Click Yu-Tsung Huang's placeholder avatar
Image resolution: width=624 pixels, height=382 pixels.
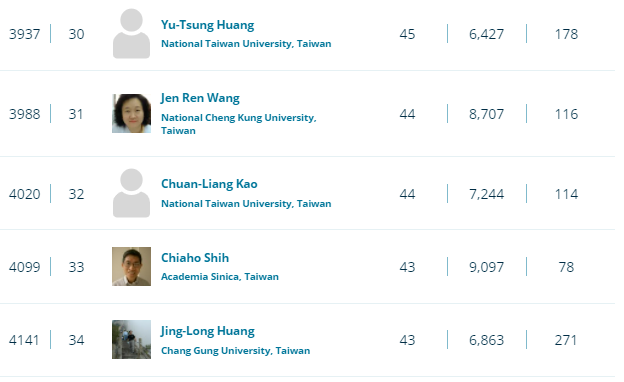tap(131, 33)
